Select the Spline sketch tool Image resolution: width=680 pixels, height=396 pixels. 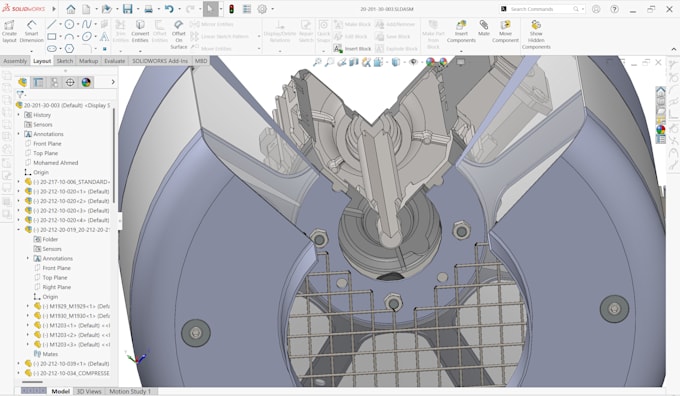point(87,24)
